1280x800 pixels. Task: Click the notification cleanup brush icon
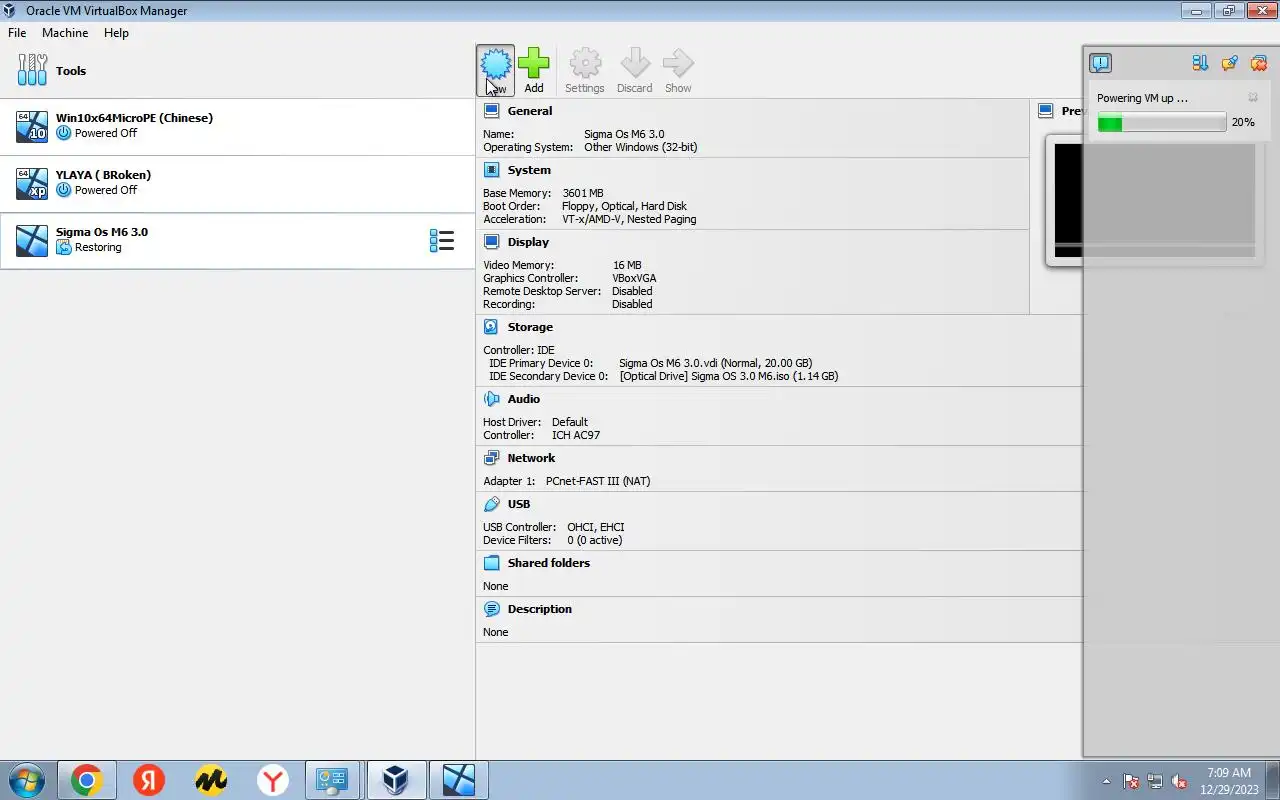click(1229, 63)
